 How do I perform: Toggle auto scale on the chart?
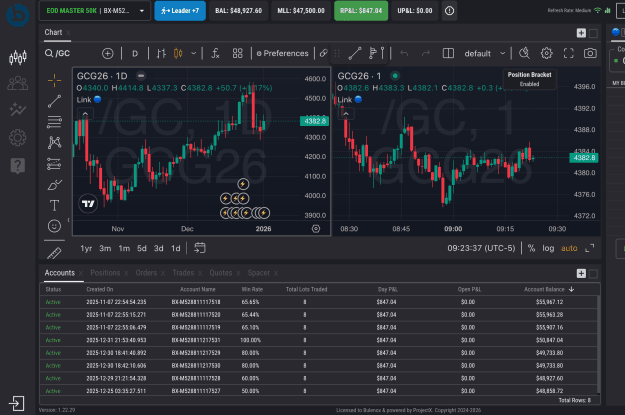pyautogui.click(x=569, y=248)
